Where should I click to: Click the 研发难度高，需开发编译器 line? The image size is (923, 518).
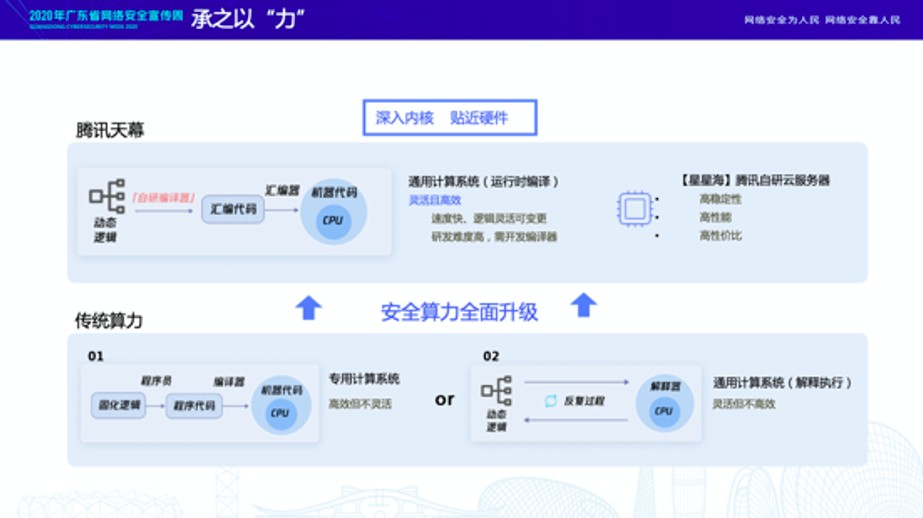pos(494,237)
